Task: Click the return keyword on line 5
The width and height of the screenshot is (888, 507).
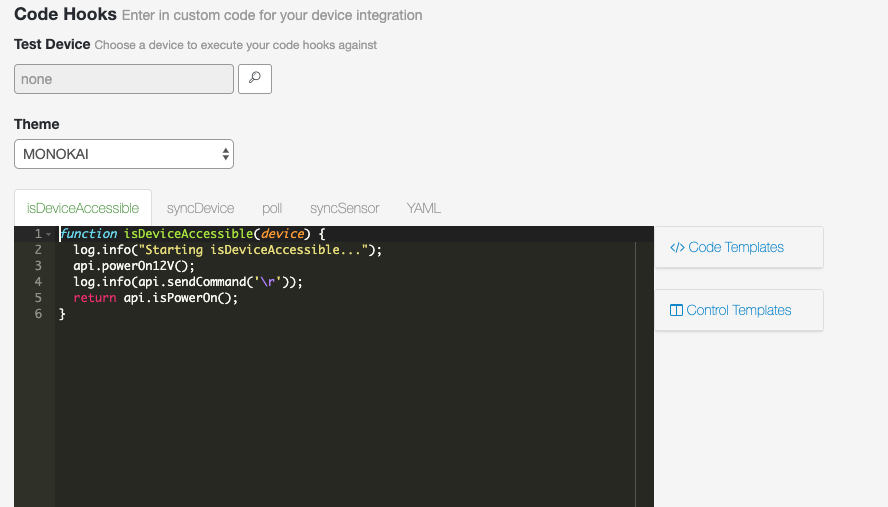Action: point(95,297)
